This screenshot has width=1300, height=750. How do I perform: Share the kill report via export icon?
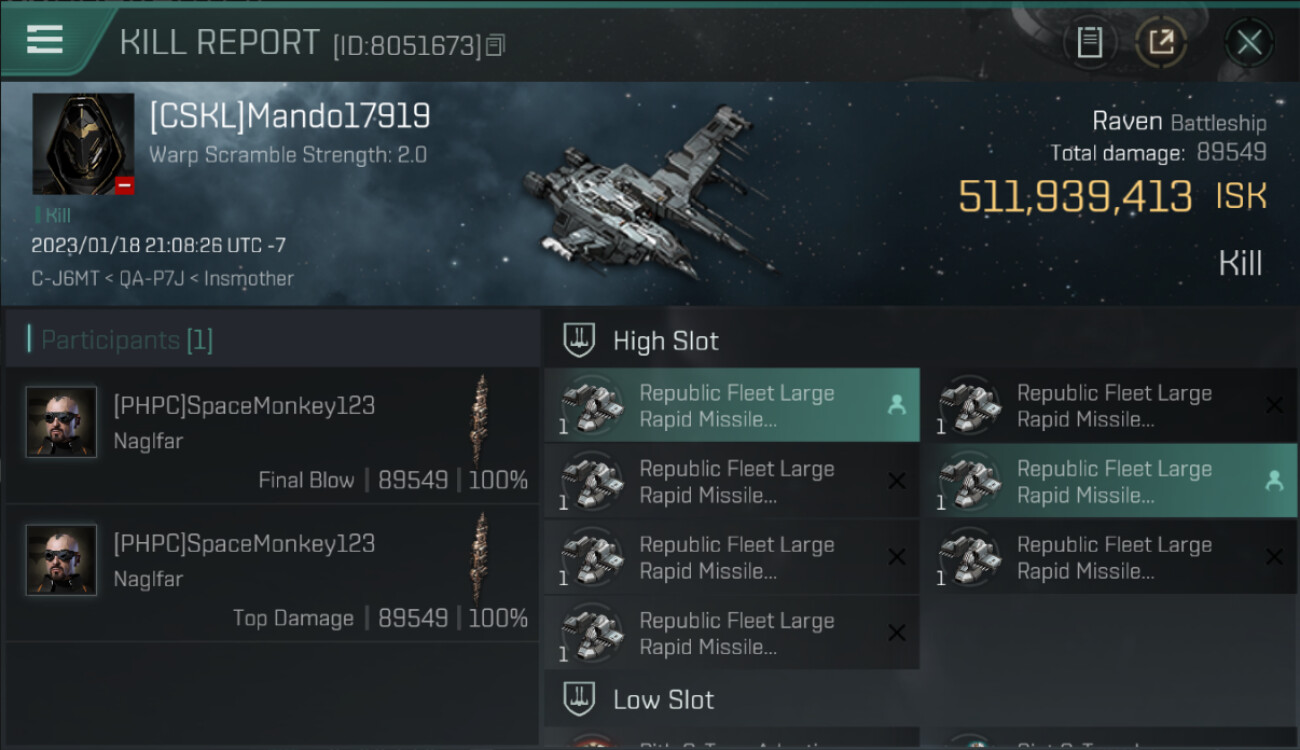pyautogui.click(x=1161, y=42)
